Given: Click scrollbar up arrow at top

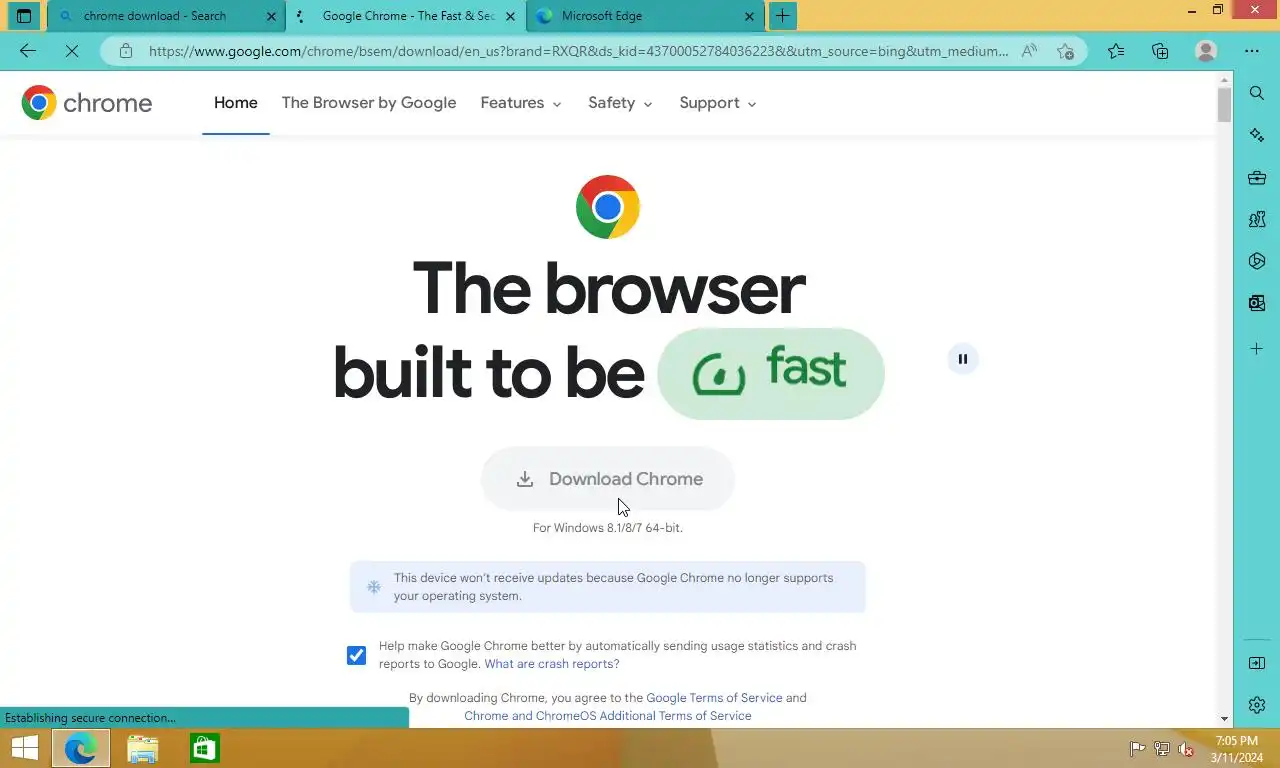Looking at the screenshot, I should point(1224,79).
